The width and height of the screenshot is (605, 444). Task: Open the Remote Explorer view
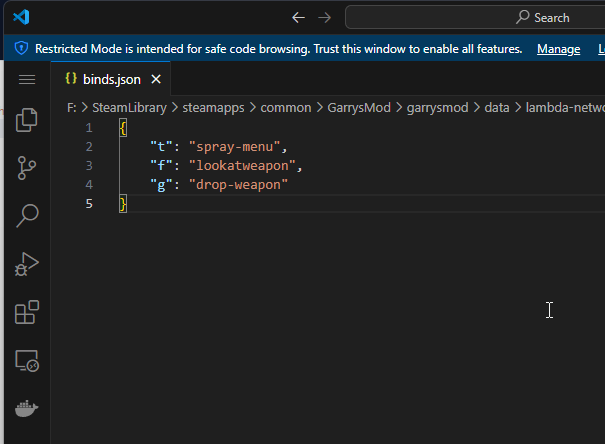pyautogui.click(x=27, y=362)
